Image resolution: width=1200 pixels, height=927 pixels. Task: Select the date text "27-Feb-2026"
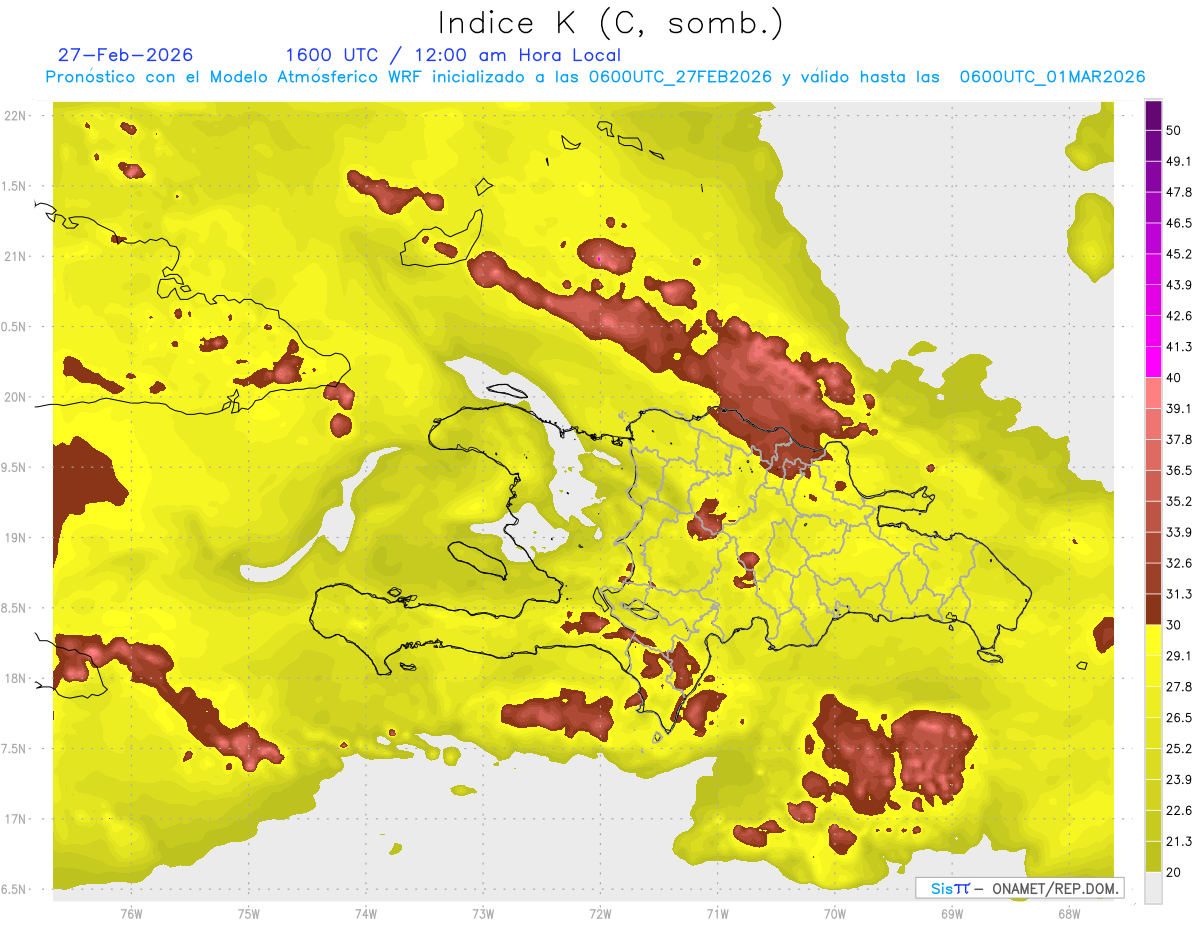pos(125,55)
